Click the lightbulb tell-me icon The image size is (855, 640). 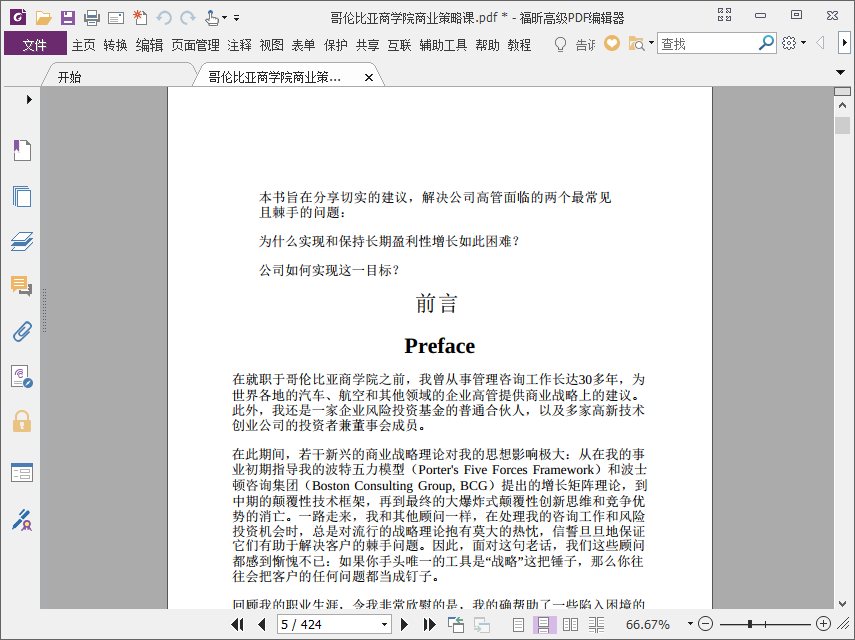[560, 44]
